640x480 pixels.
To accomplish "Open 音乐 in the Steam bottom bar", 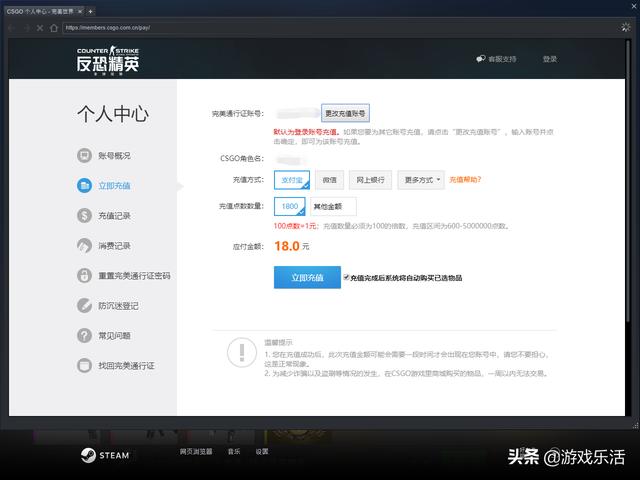I will pyautogui.click(x=234, y=451).
